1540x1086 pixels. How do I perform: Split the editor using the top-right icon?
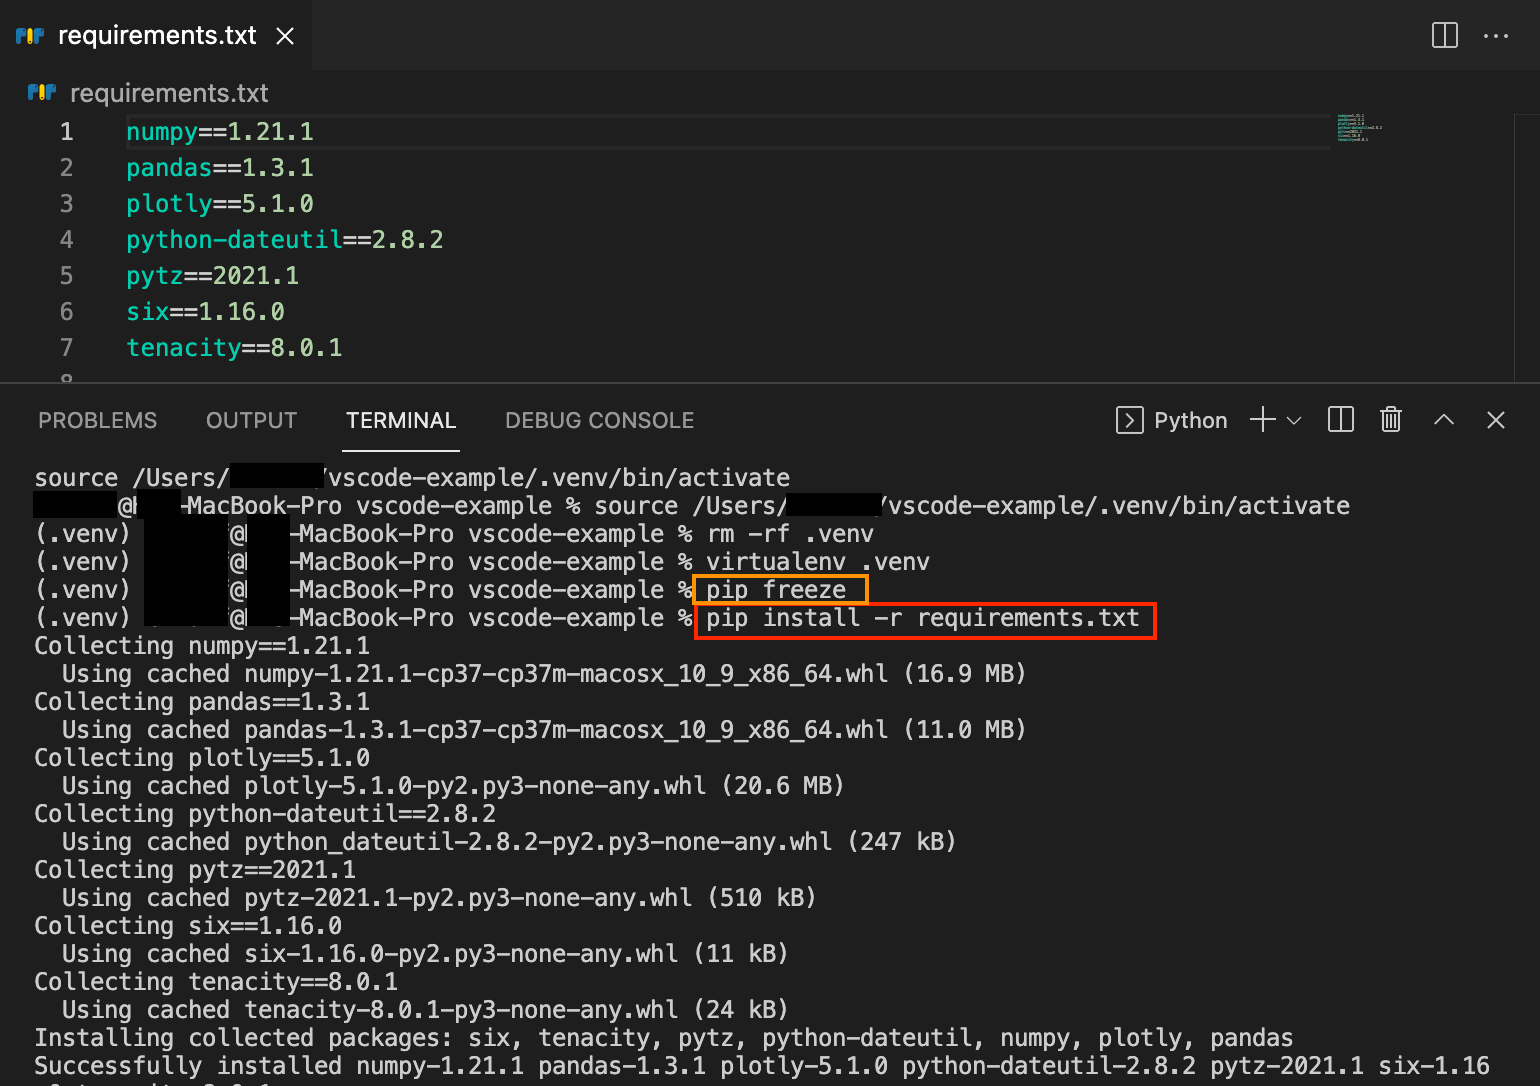click(1444, 35)
